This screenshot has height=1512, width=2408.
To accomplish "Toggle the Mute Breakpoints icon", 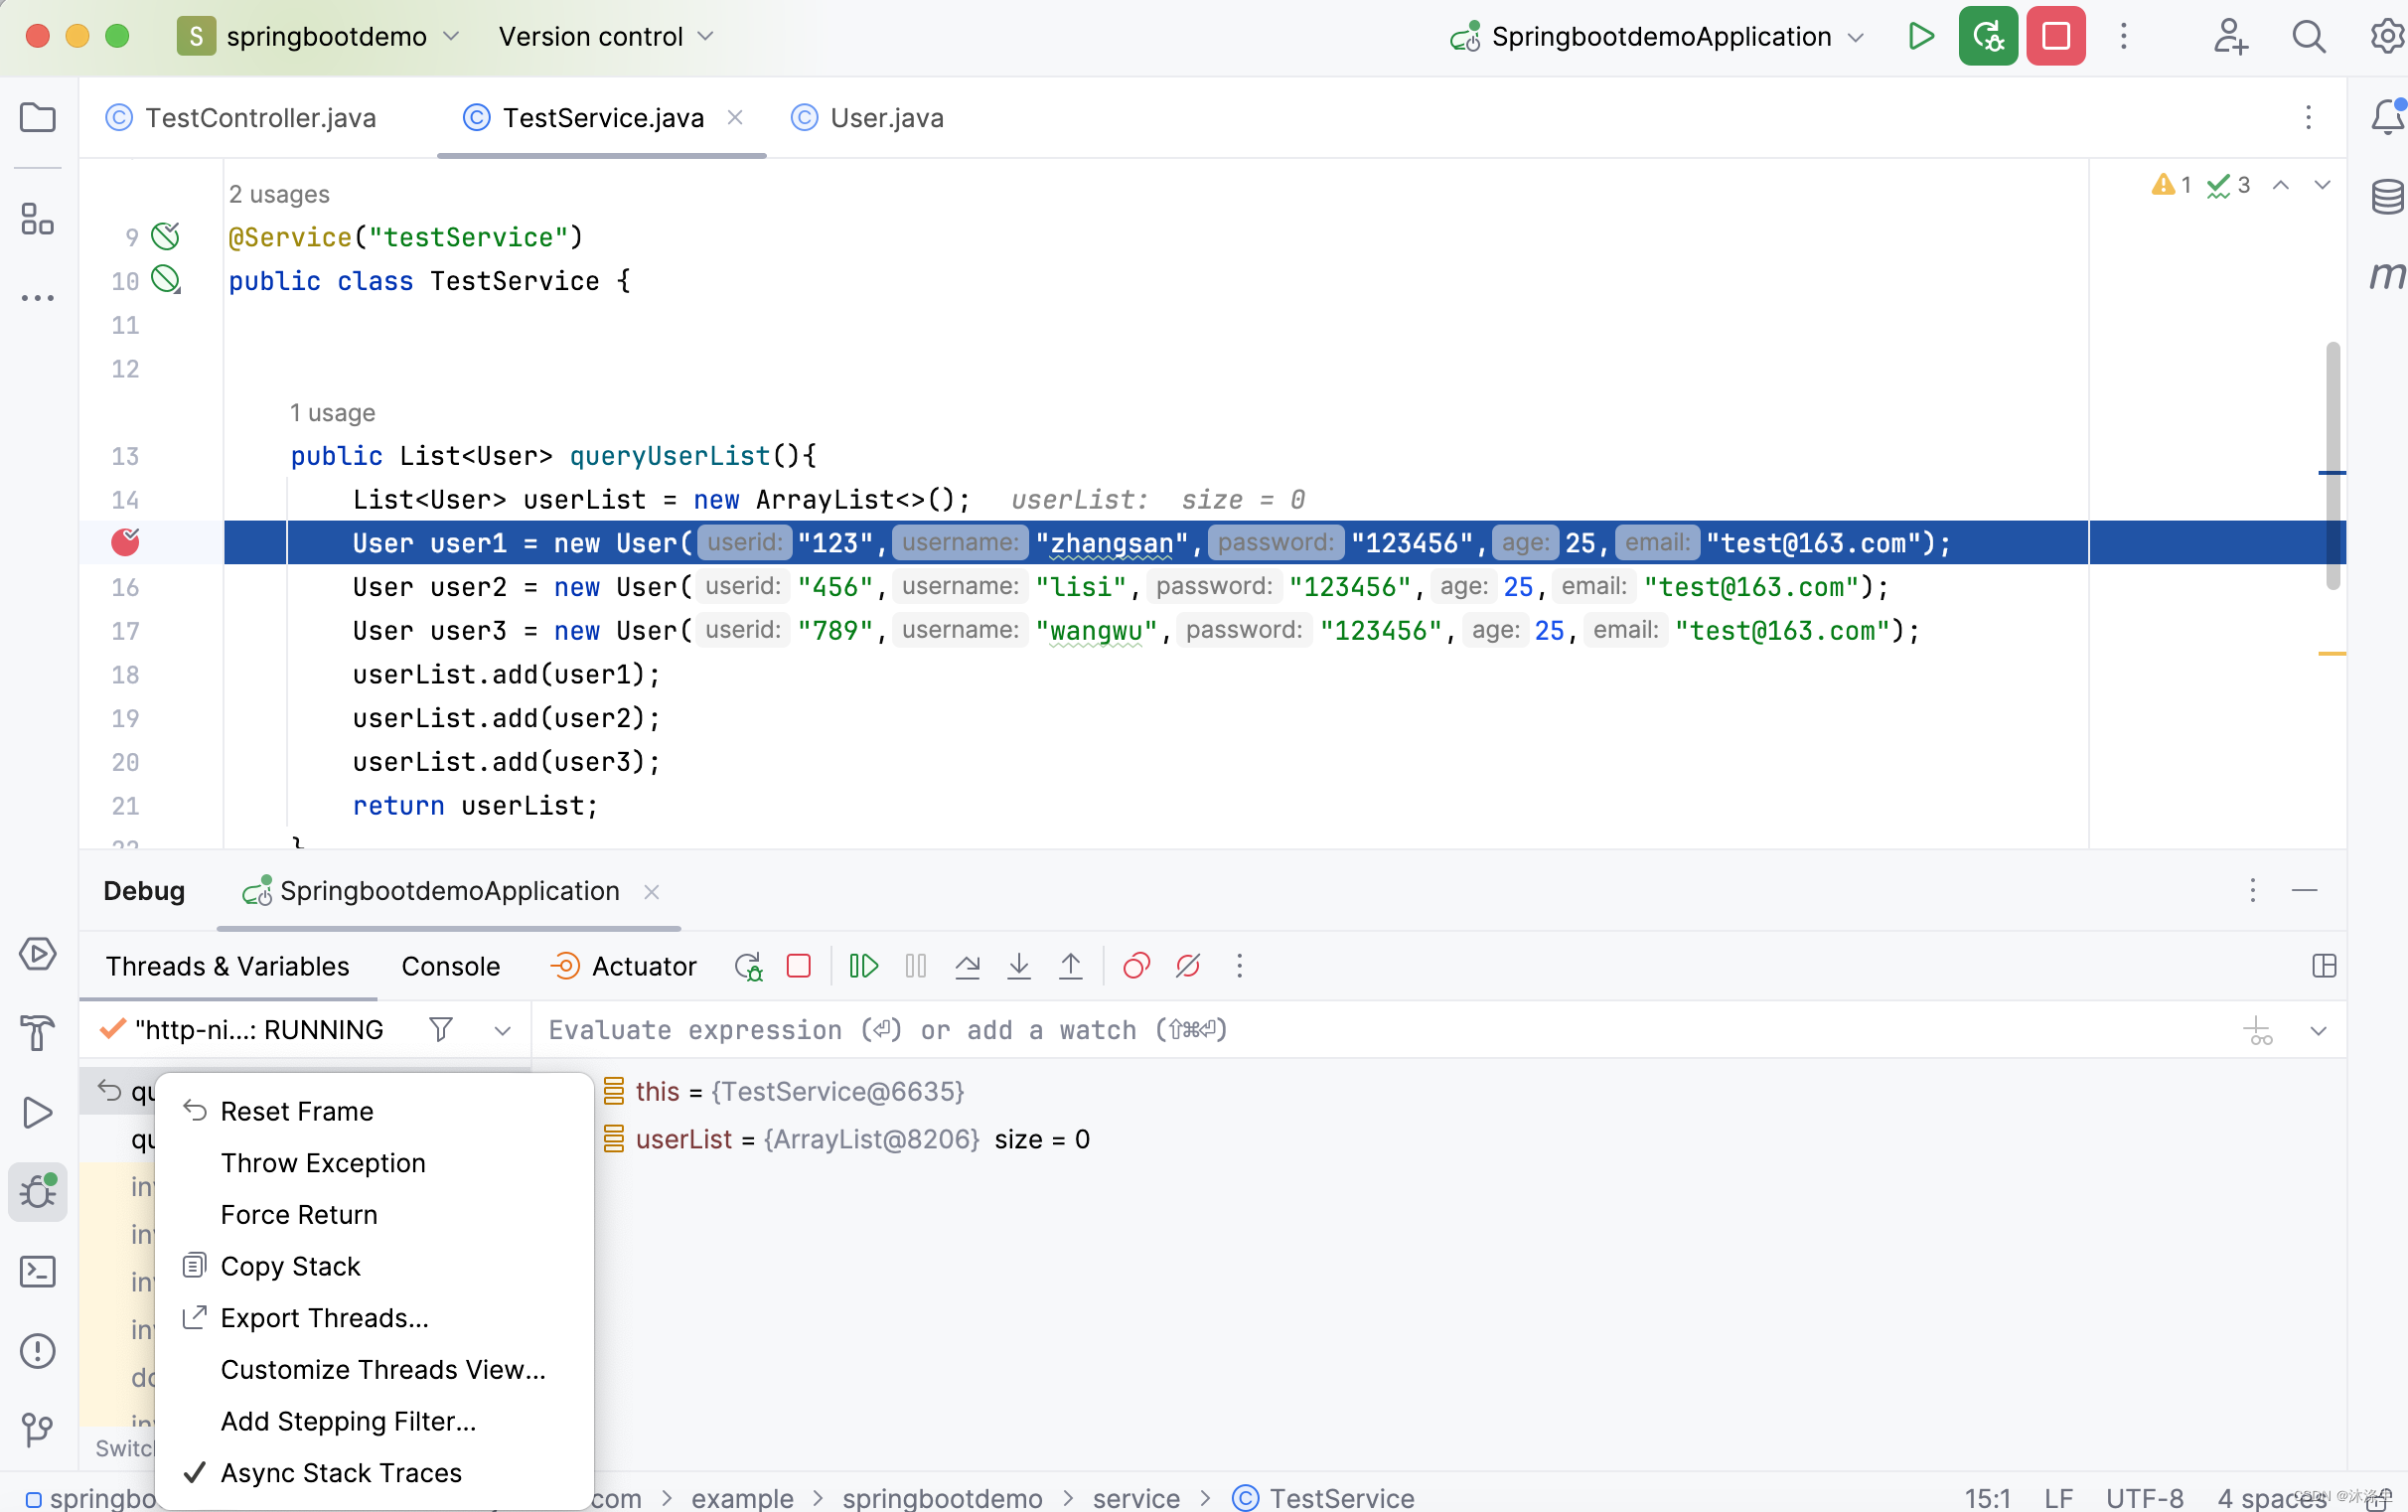I will (1188, 966).
